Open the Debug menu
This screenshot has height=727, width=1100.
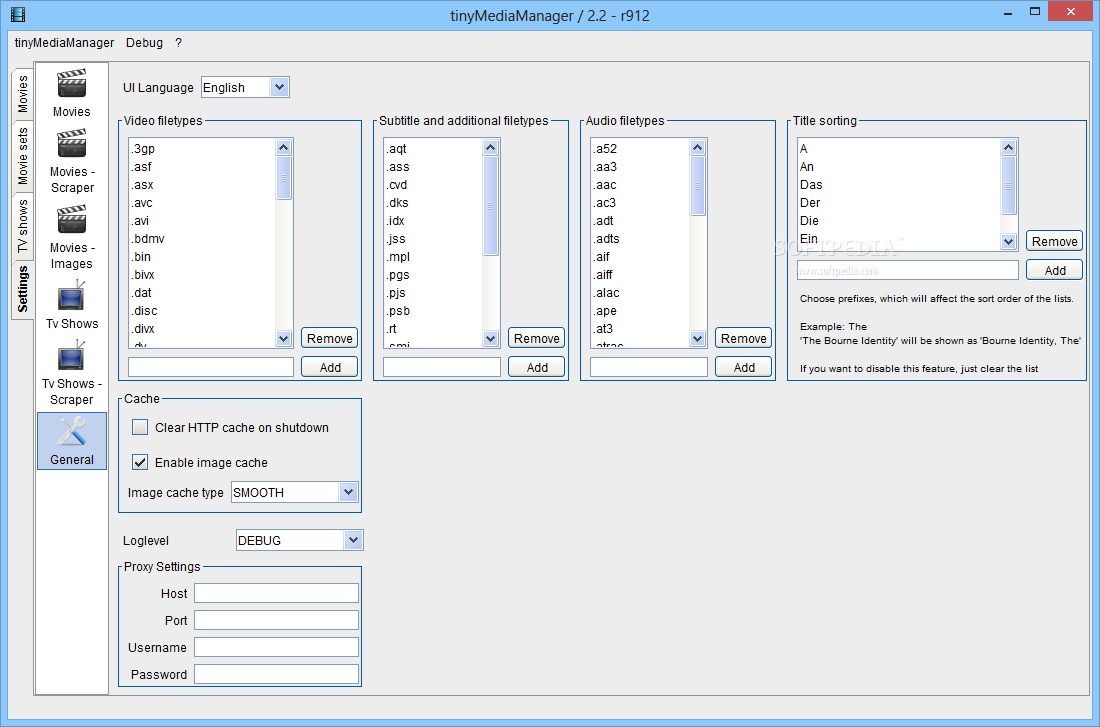click(145, 43)
